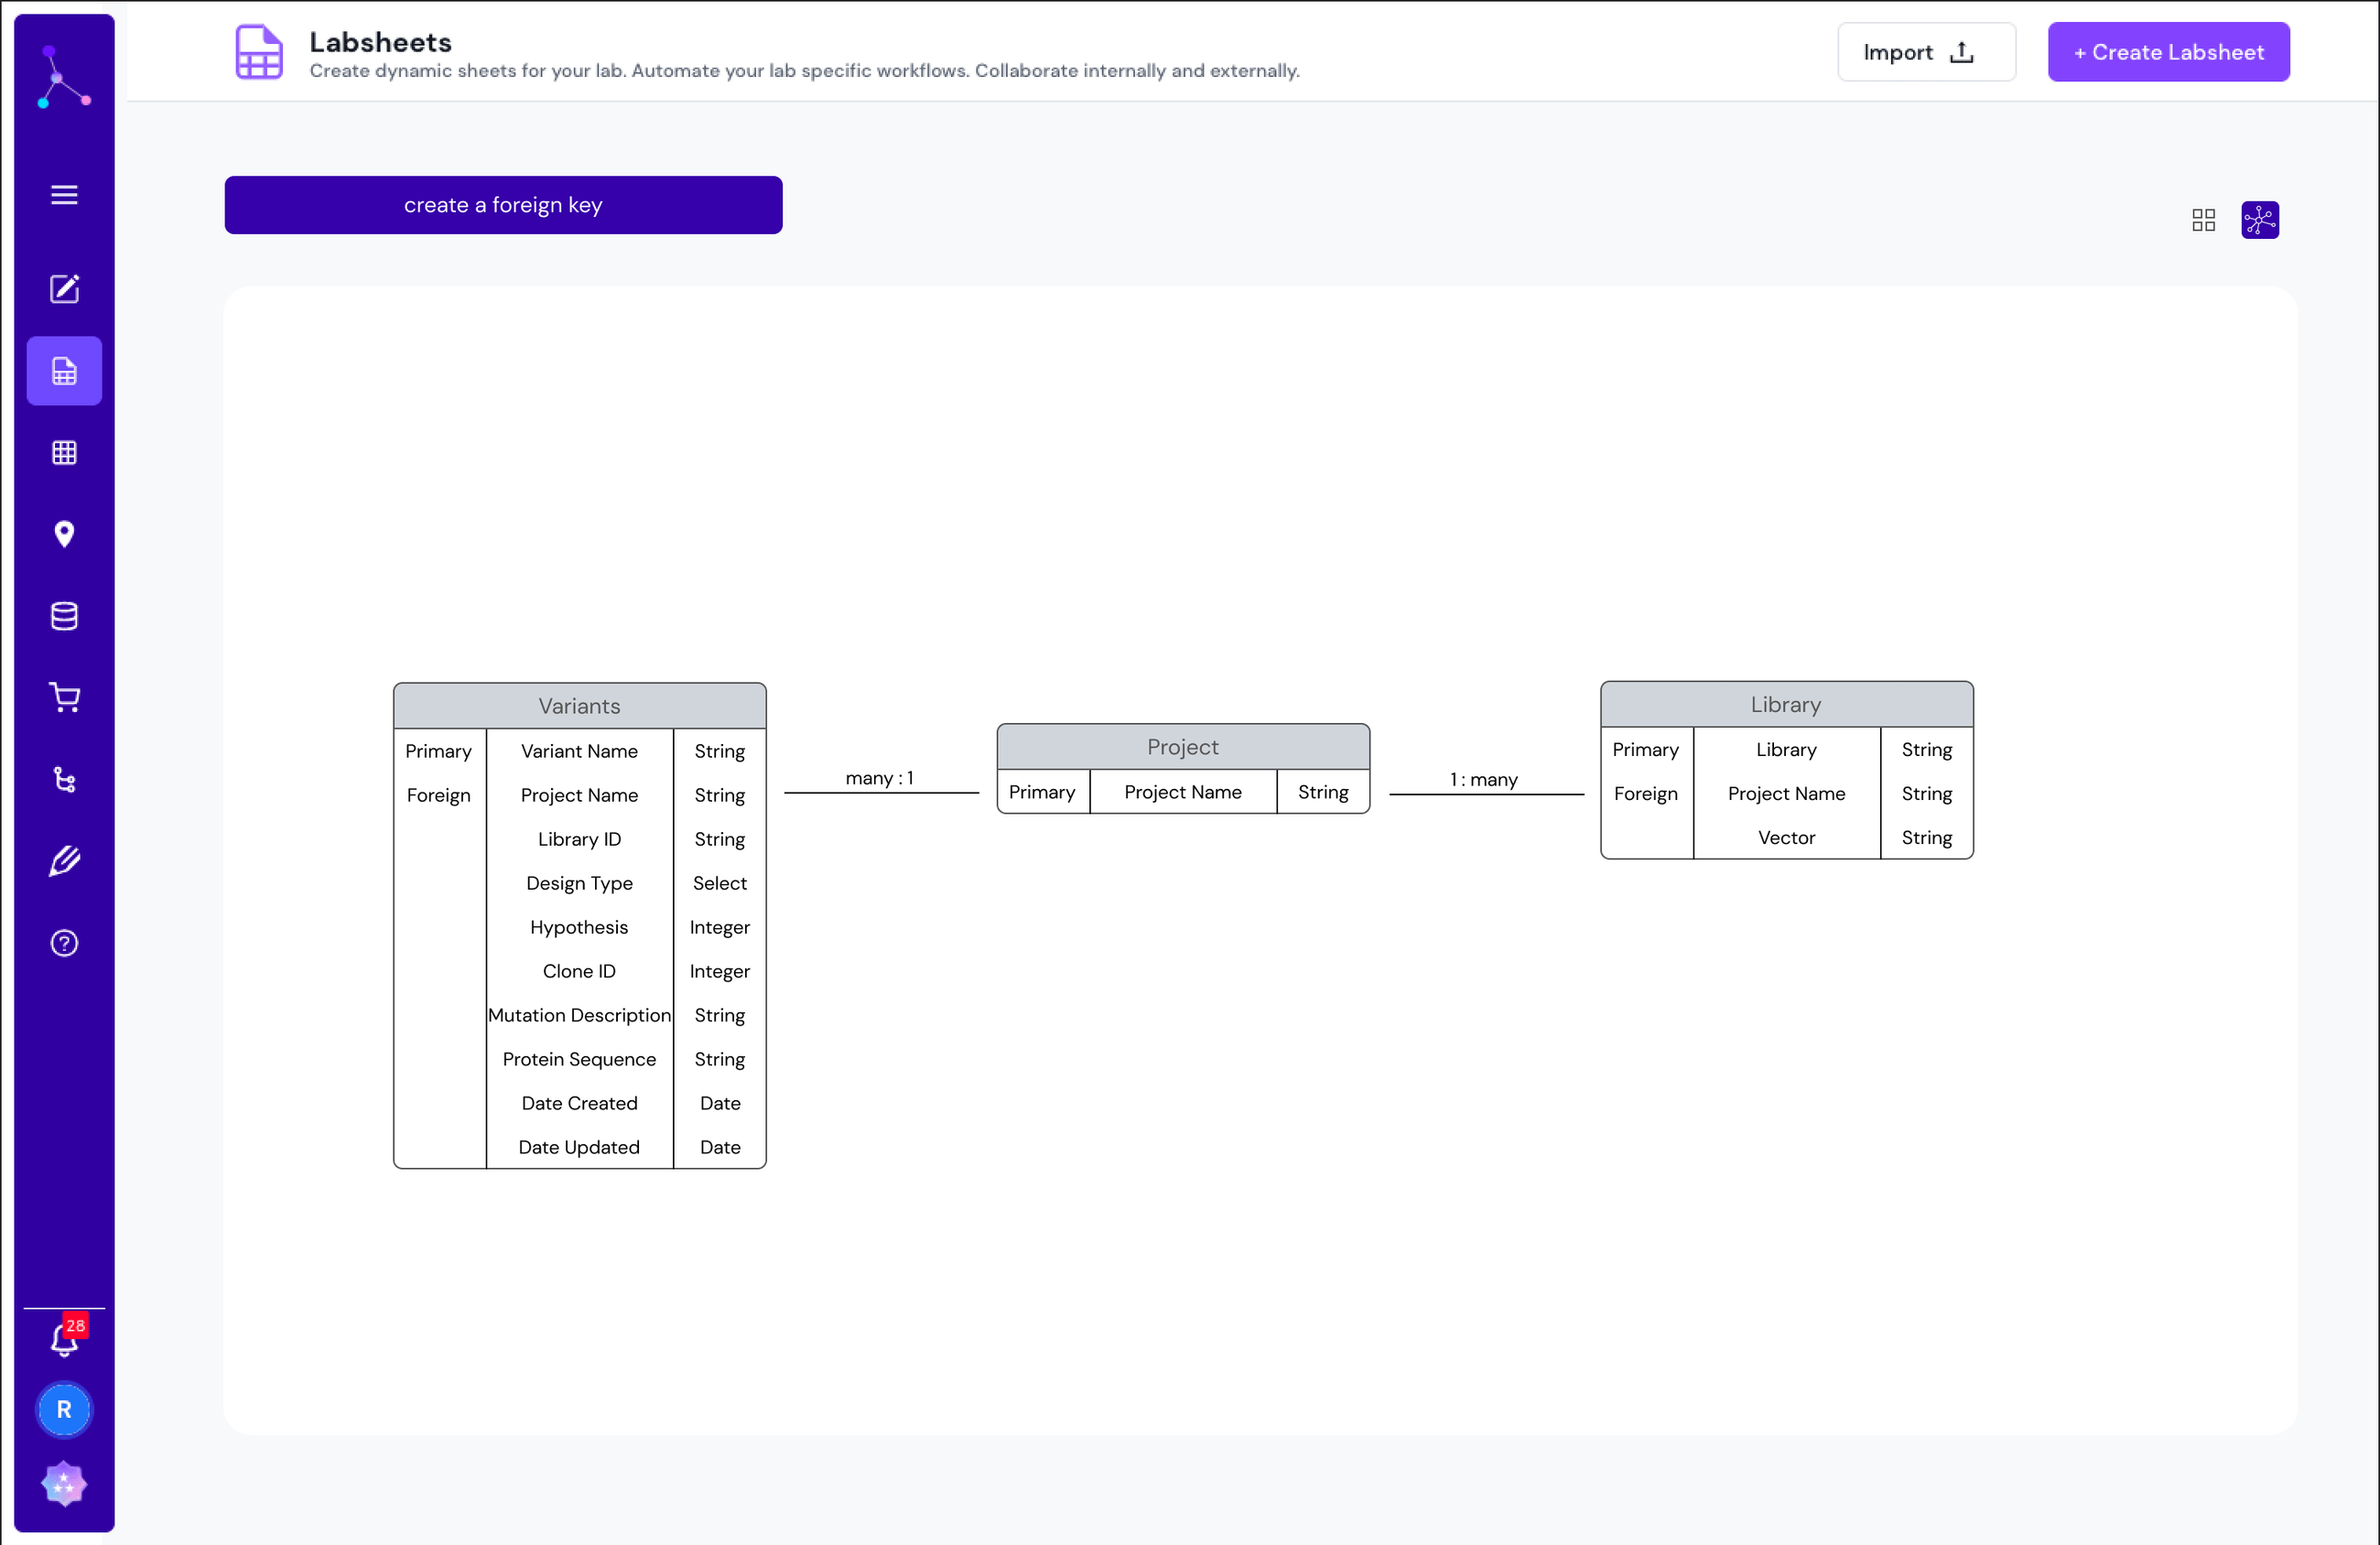Switch to graph relationship view
Image resolution: width=2380 pixels, height=1545 pixels.
tap(2259, 219)
